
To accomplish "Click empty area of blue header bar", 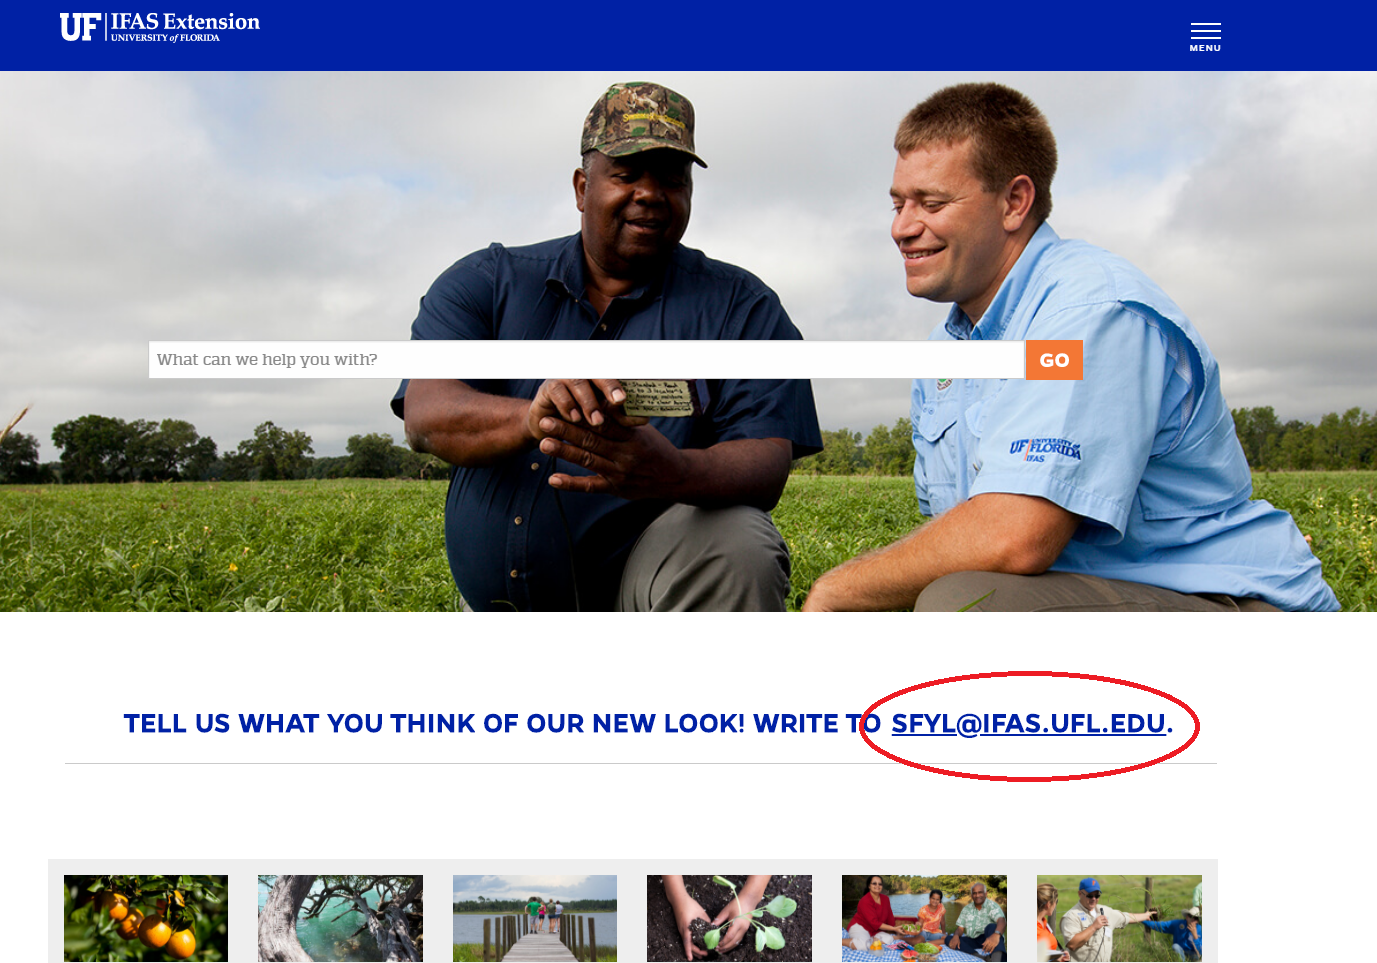I will [x=700, y=35].
